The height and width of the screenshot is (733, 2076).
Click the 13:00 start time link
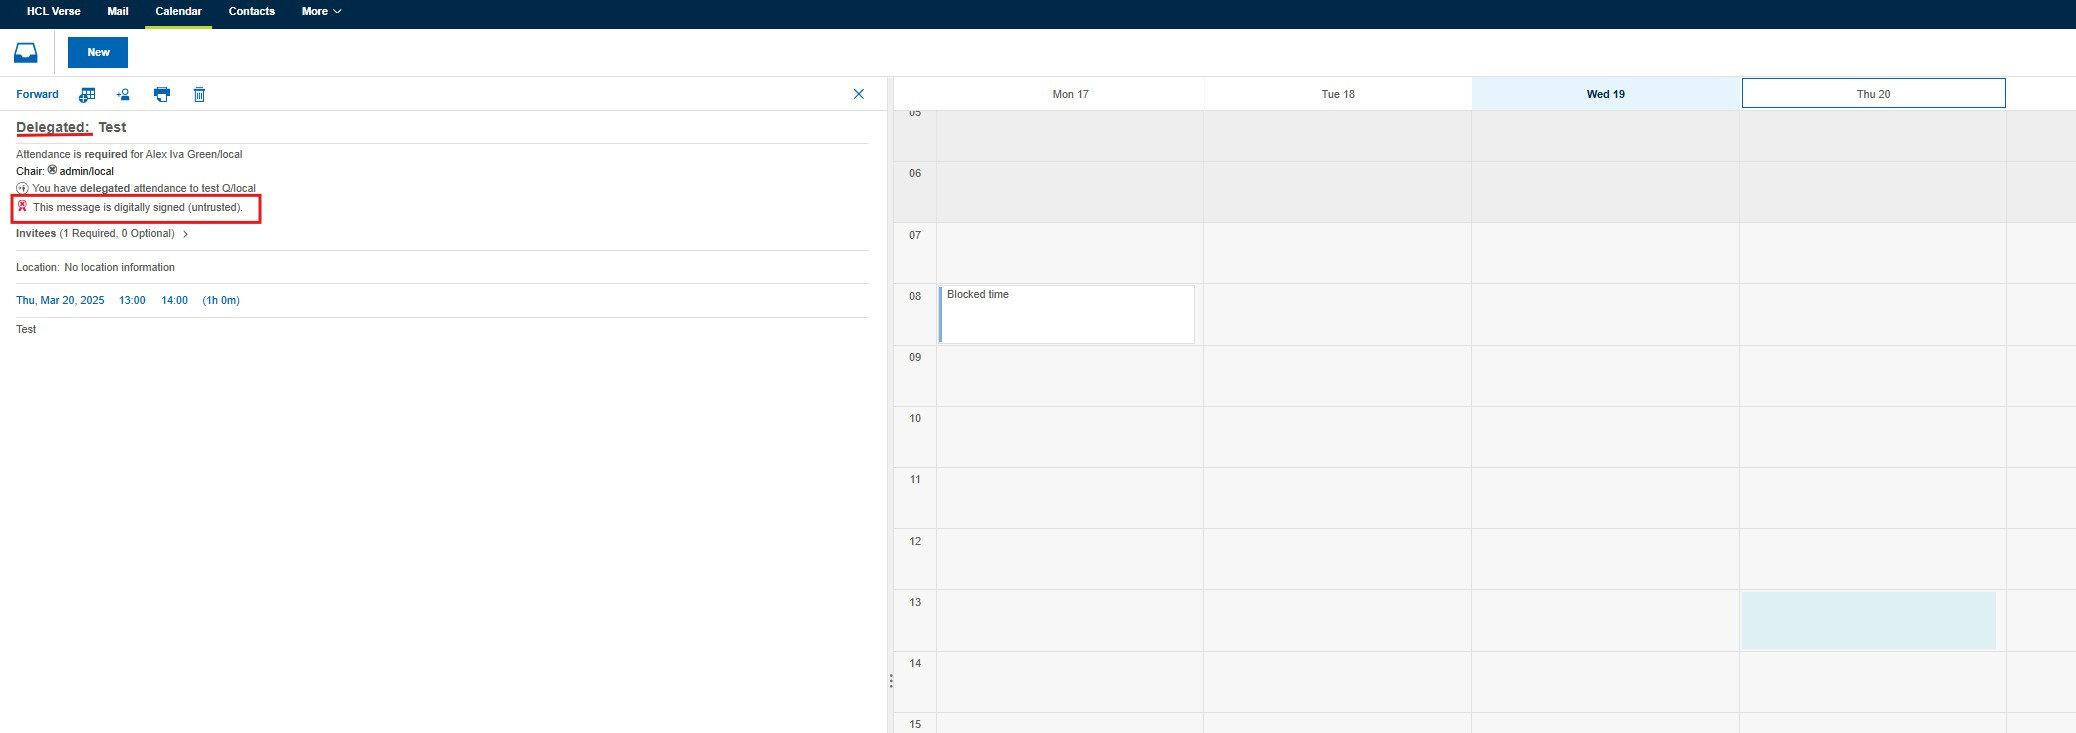[x=132, y=300]
